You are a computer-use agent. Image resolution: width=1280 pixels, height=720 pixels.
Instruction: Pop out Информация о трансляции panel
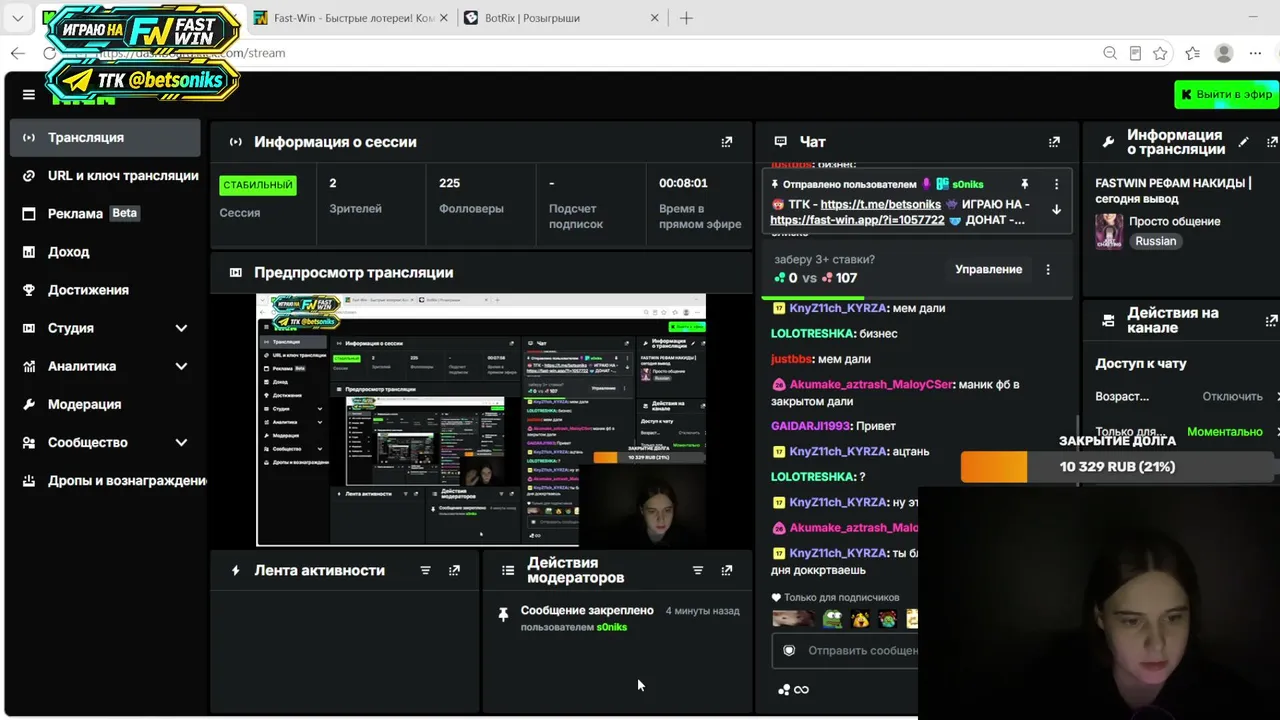click(1272, 142)
